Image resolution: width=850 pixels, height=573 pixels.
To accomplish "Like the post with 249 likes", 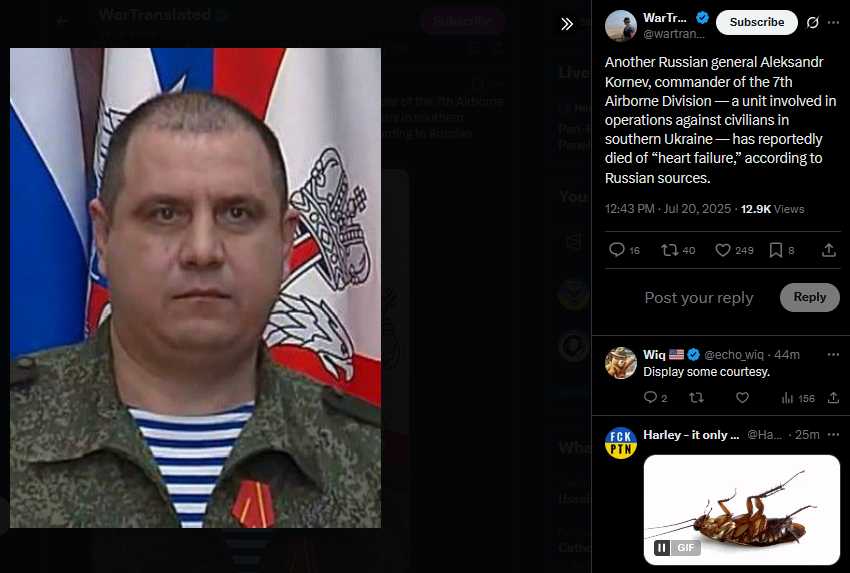I will click(x=734, y=250).
